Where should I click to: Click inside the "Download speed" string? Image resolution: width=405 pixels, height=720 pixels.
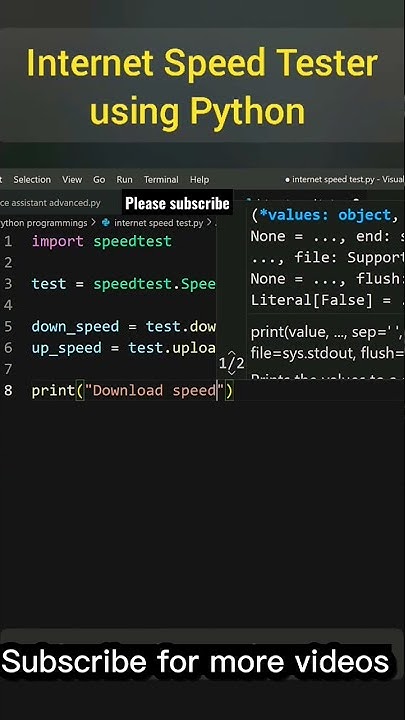click(154, 390)
